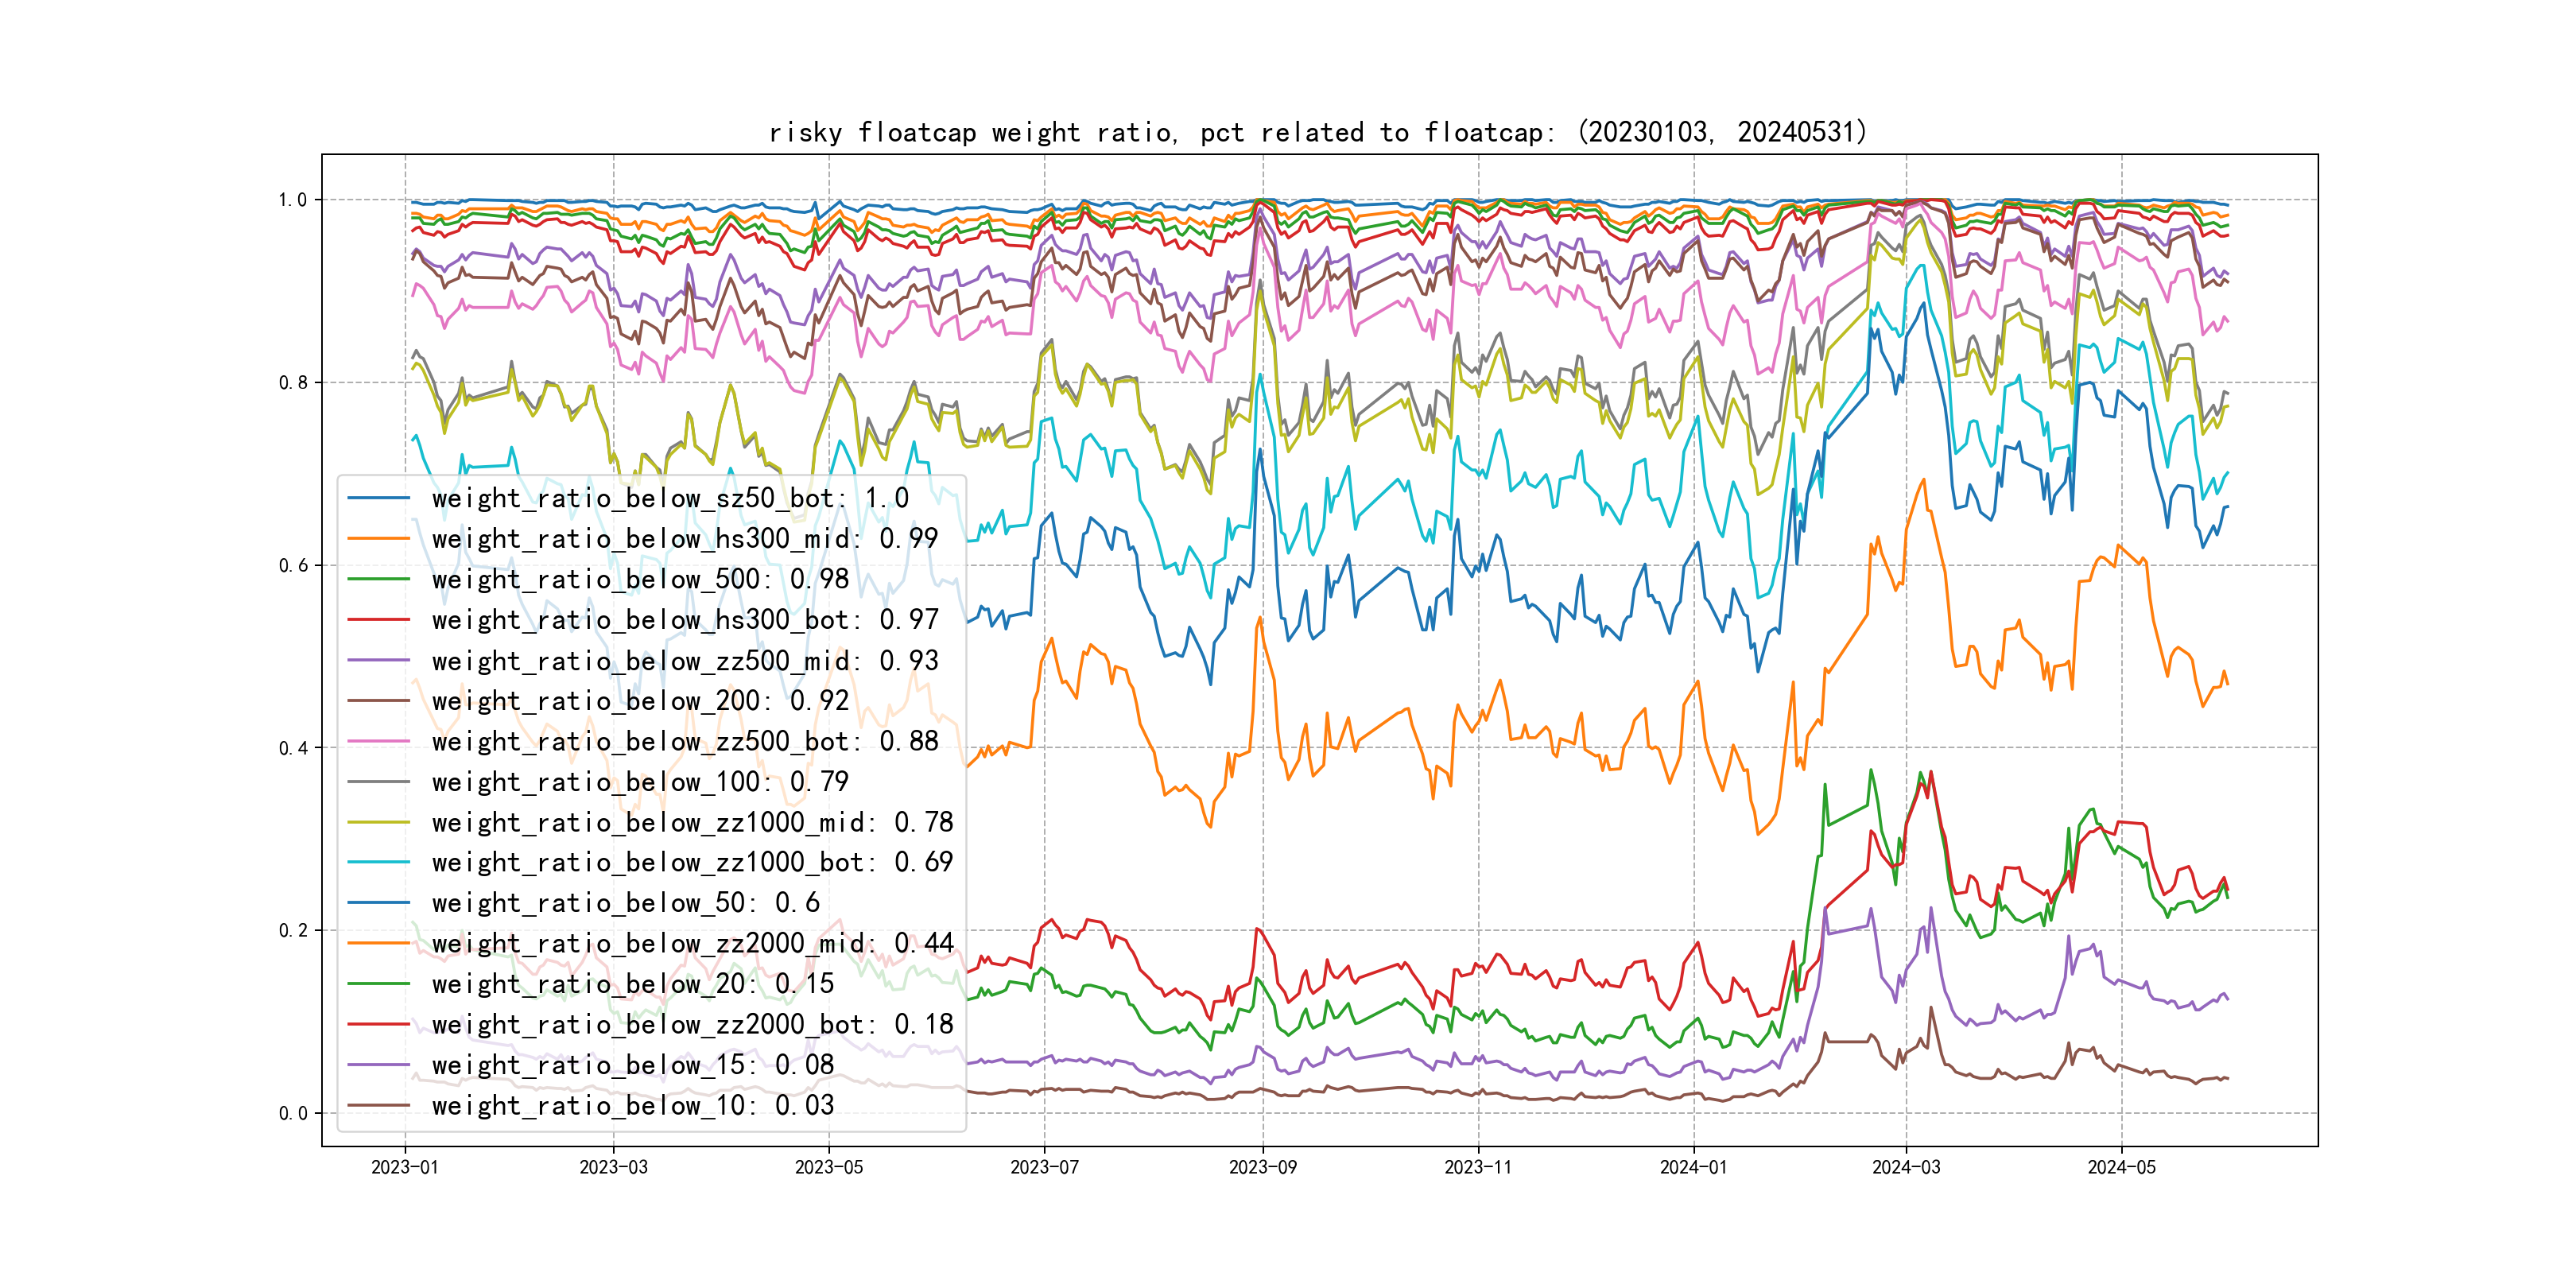Click purple line swatch for below_15 legend
This screenshot has height=1288, width=2576.
coord(378,1065)
